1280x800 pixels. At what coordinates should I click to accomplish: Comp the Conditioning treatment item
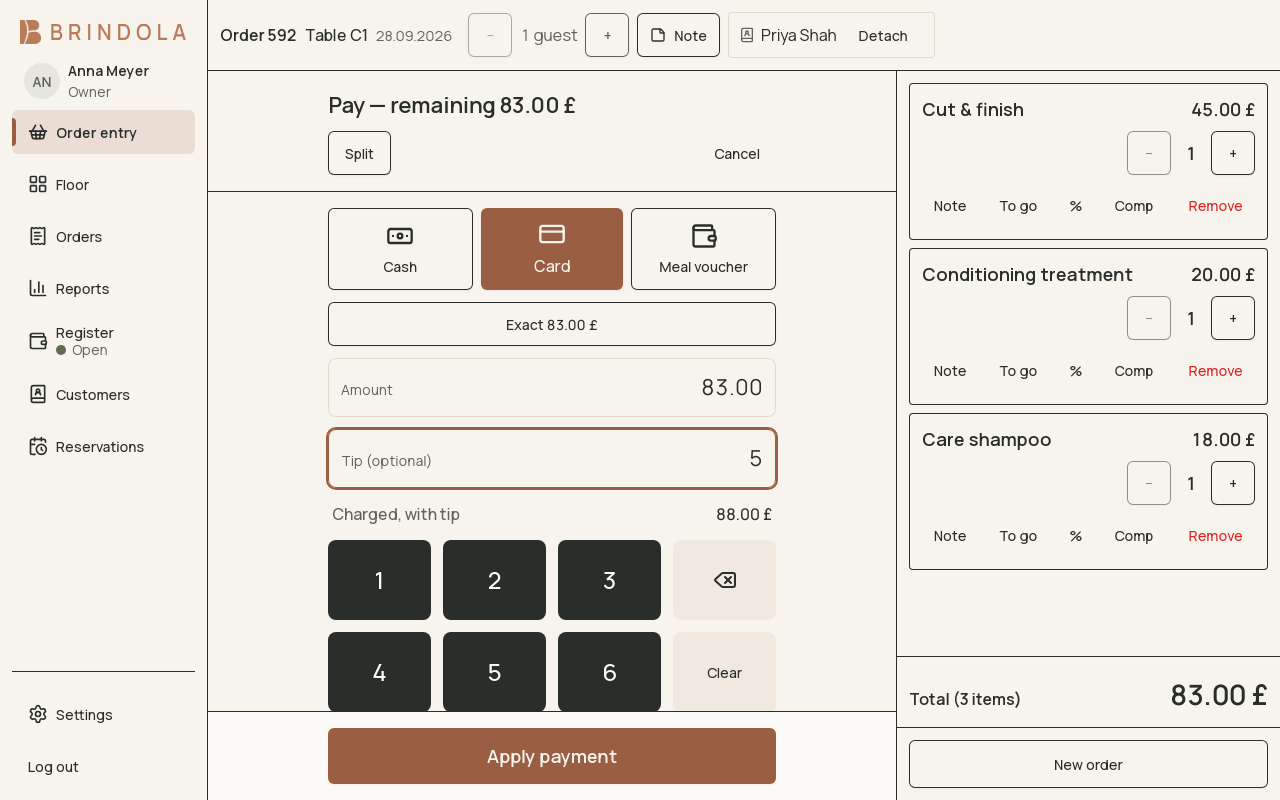[x=1134, y=371]
